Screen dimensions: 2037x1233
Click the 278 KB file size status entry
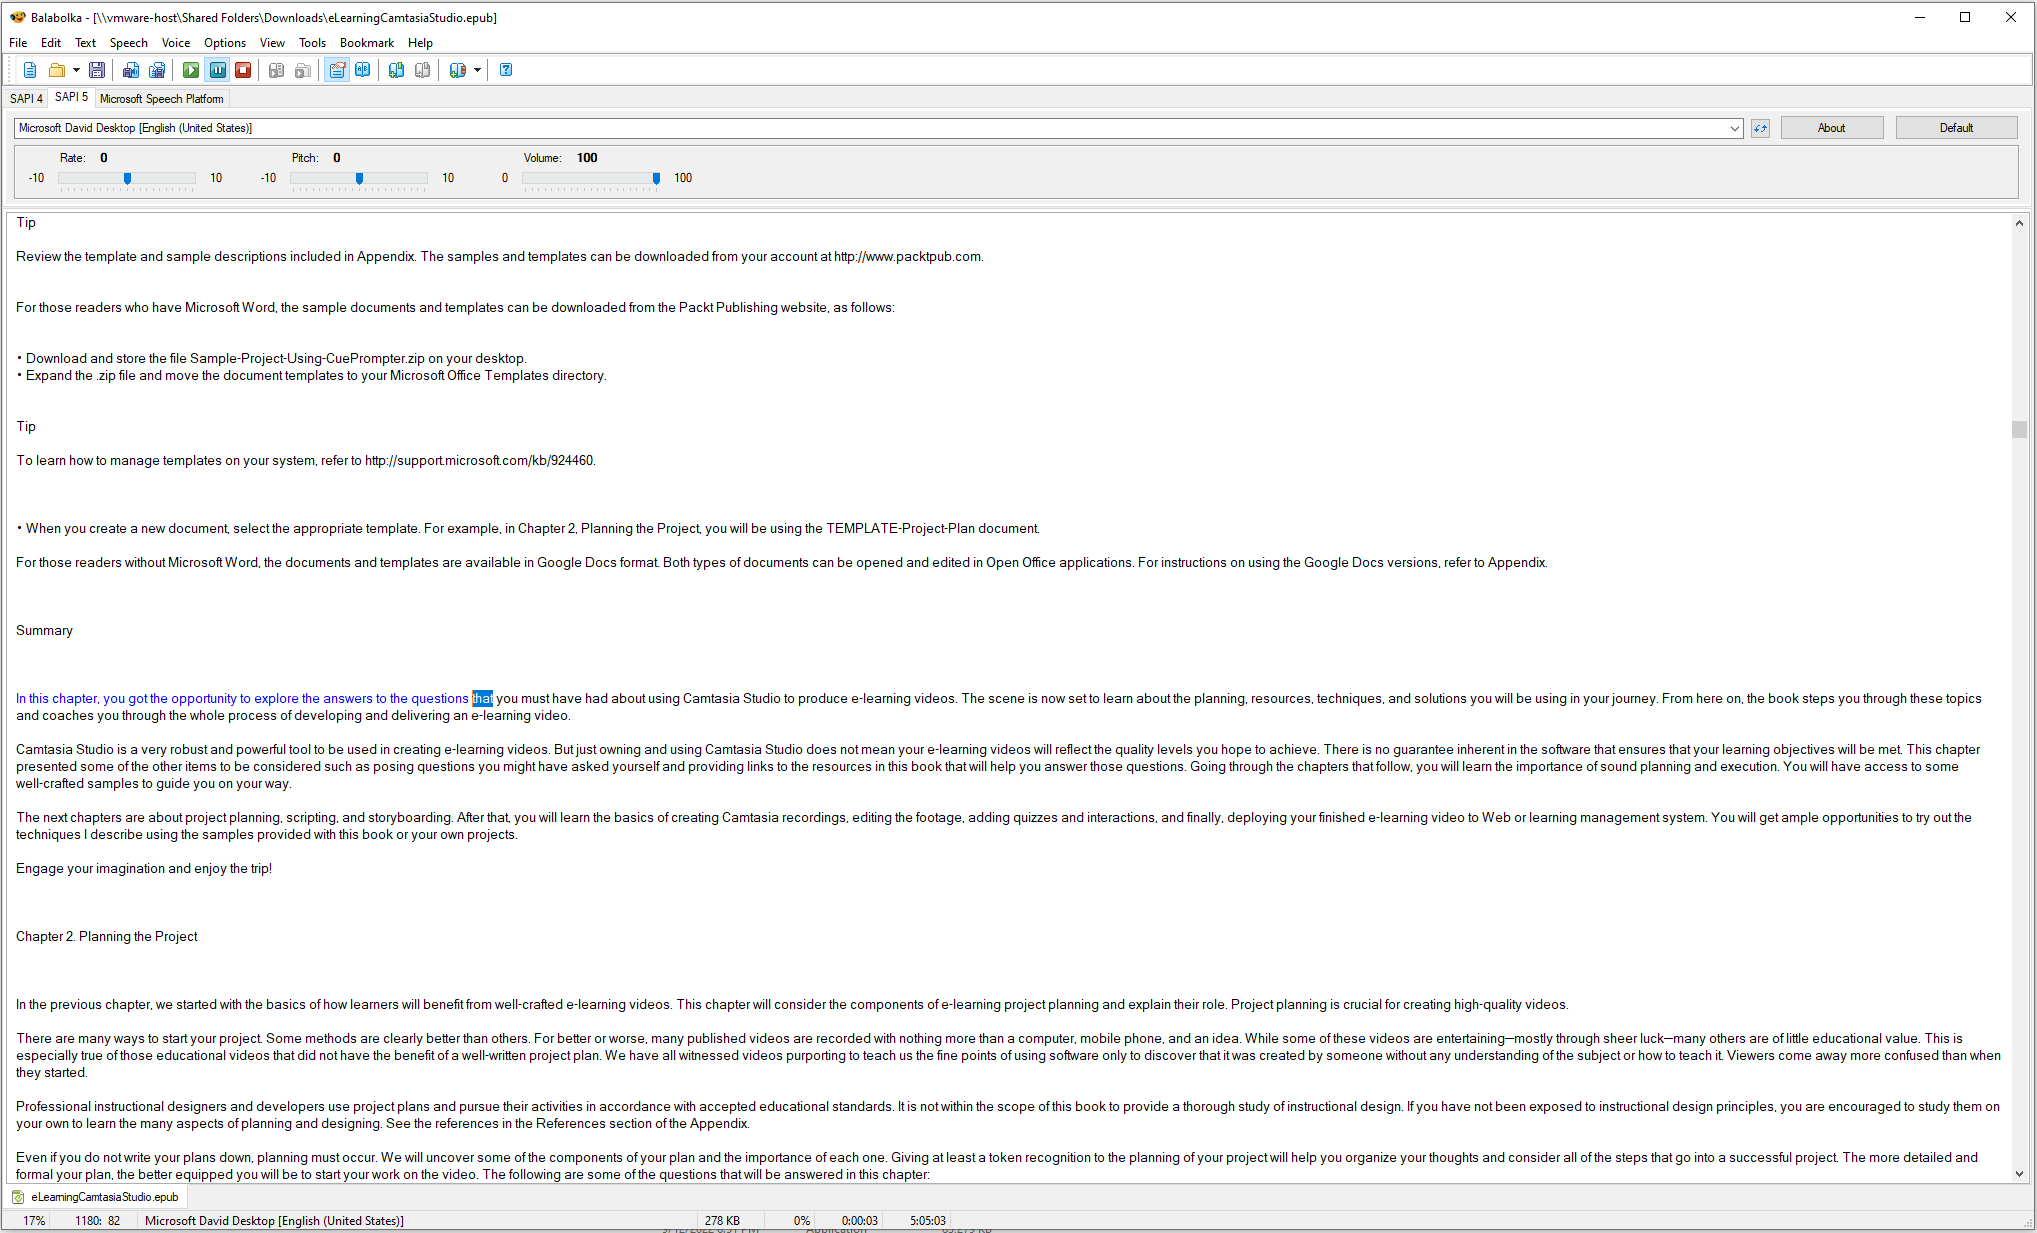[x=722, y=1221]
